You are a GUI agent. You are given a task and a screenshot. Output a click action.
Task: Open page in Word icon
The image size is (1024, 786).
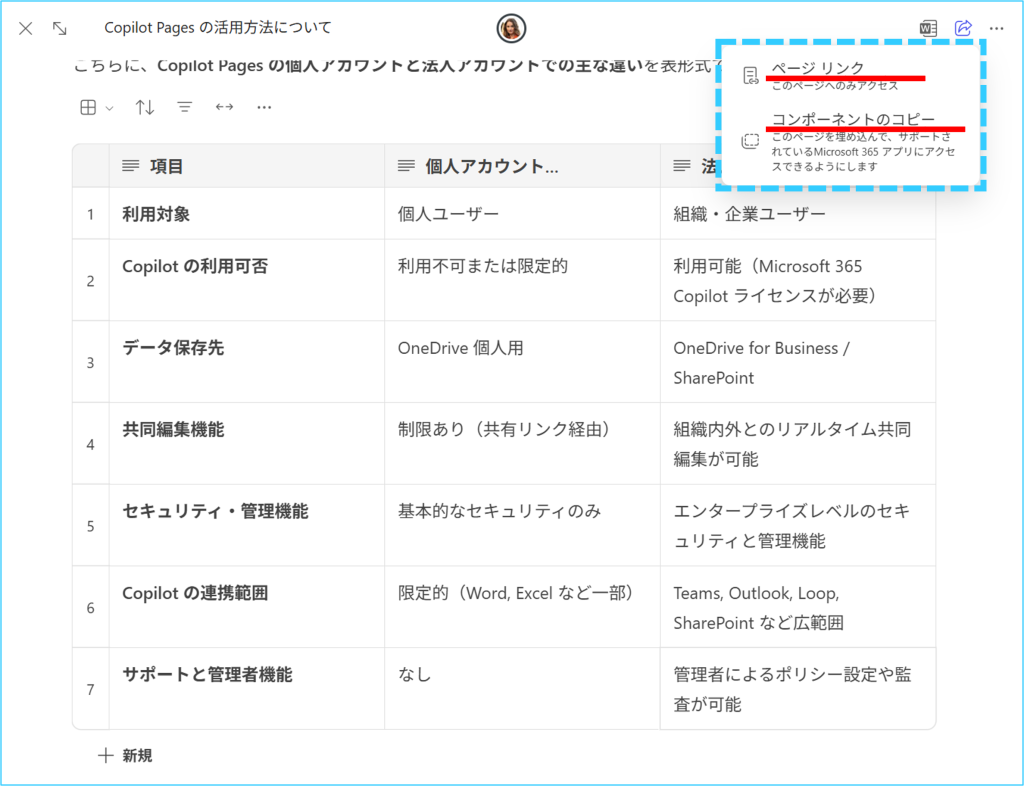click(x=928, y=29)
